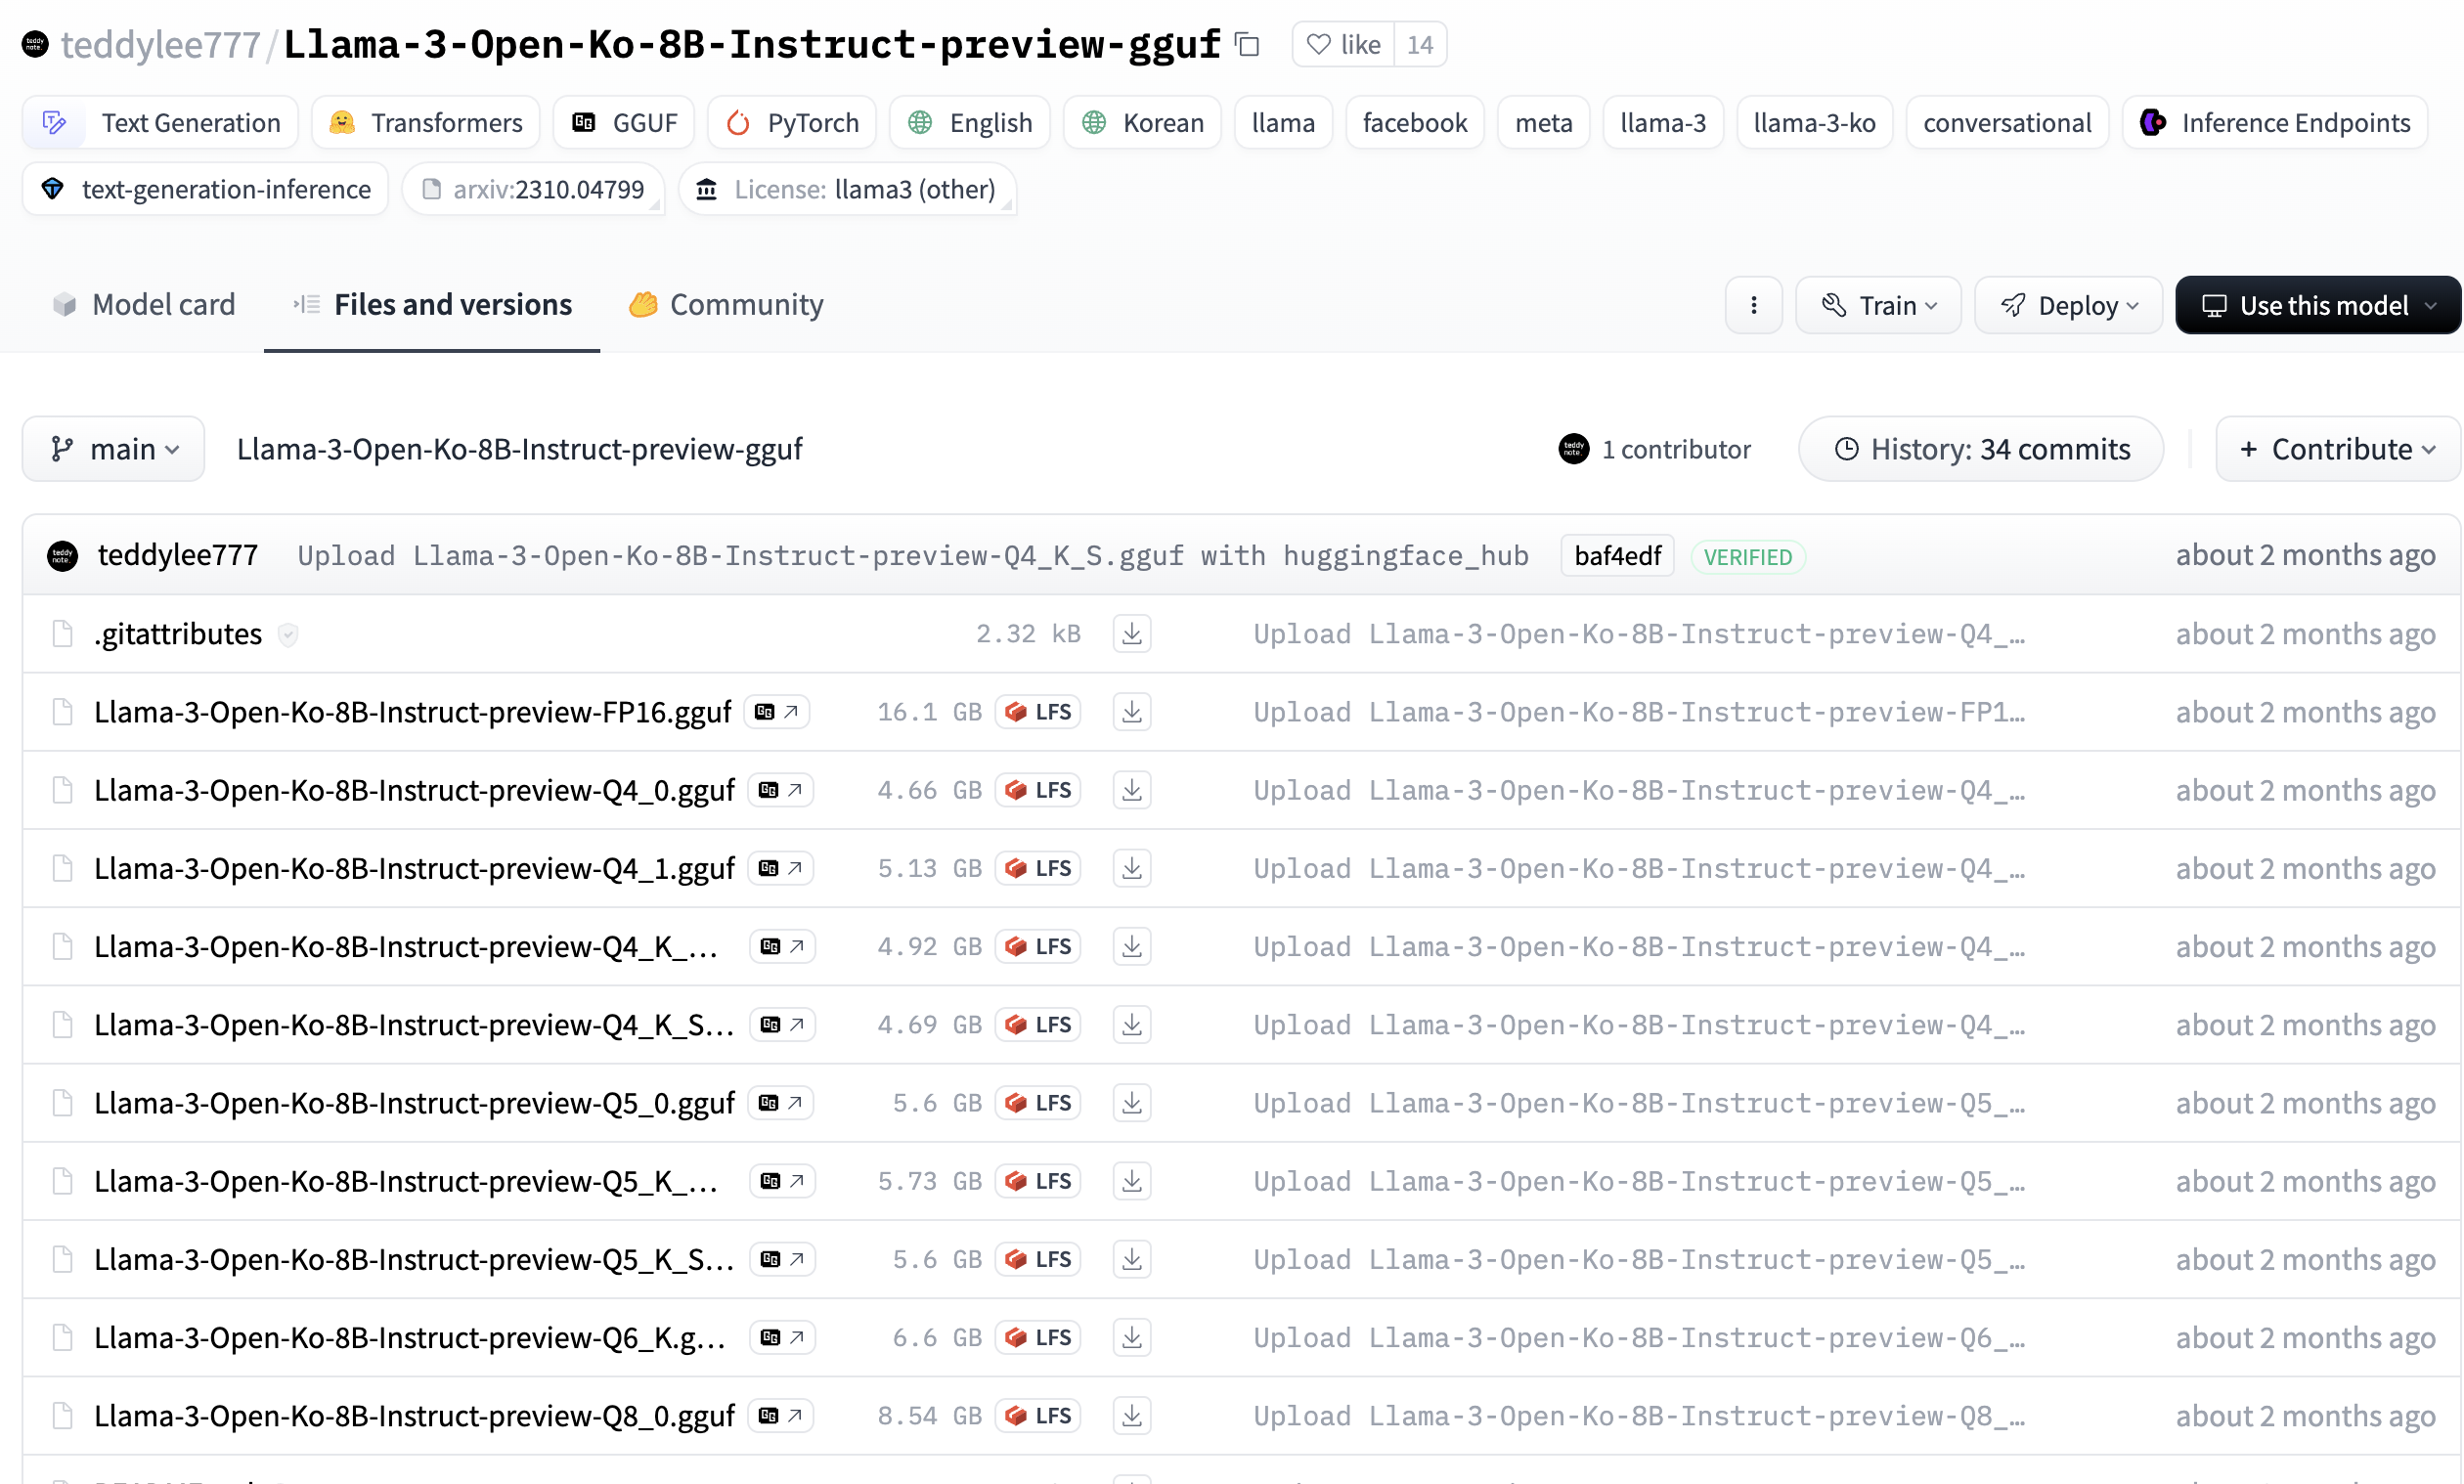Select the Korean language tag
The height and width of the screenshot is (1484, 2464).
pos(1141,122)
